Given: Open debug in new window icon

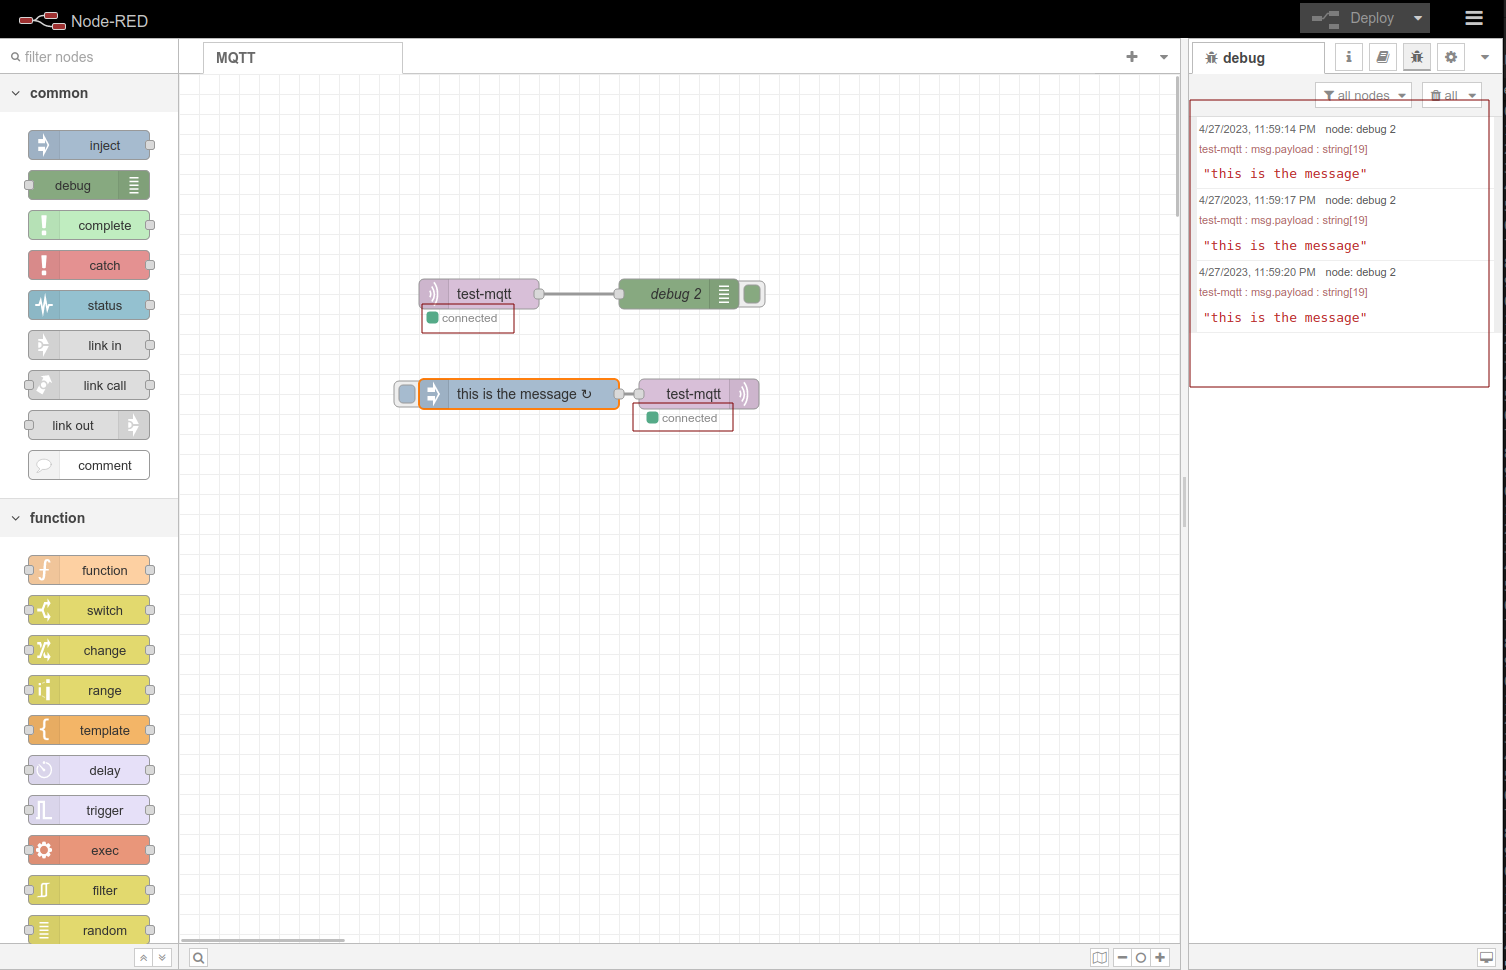Looking at the screenshot, I should pos(1486,957).
